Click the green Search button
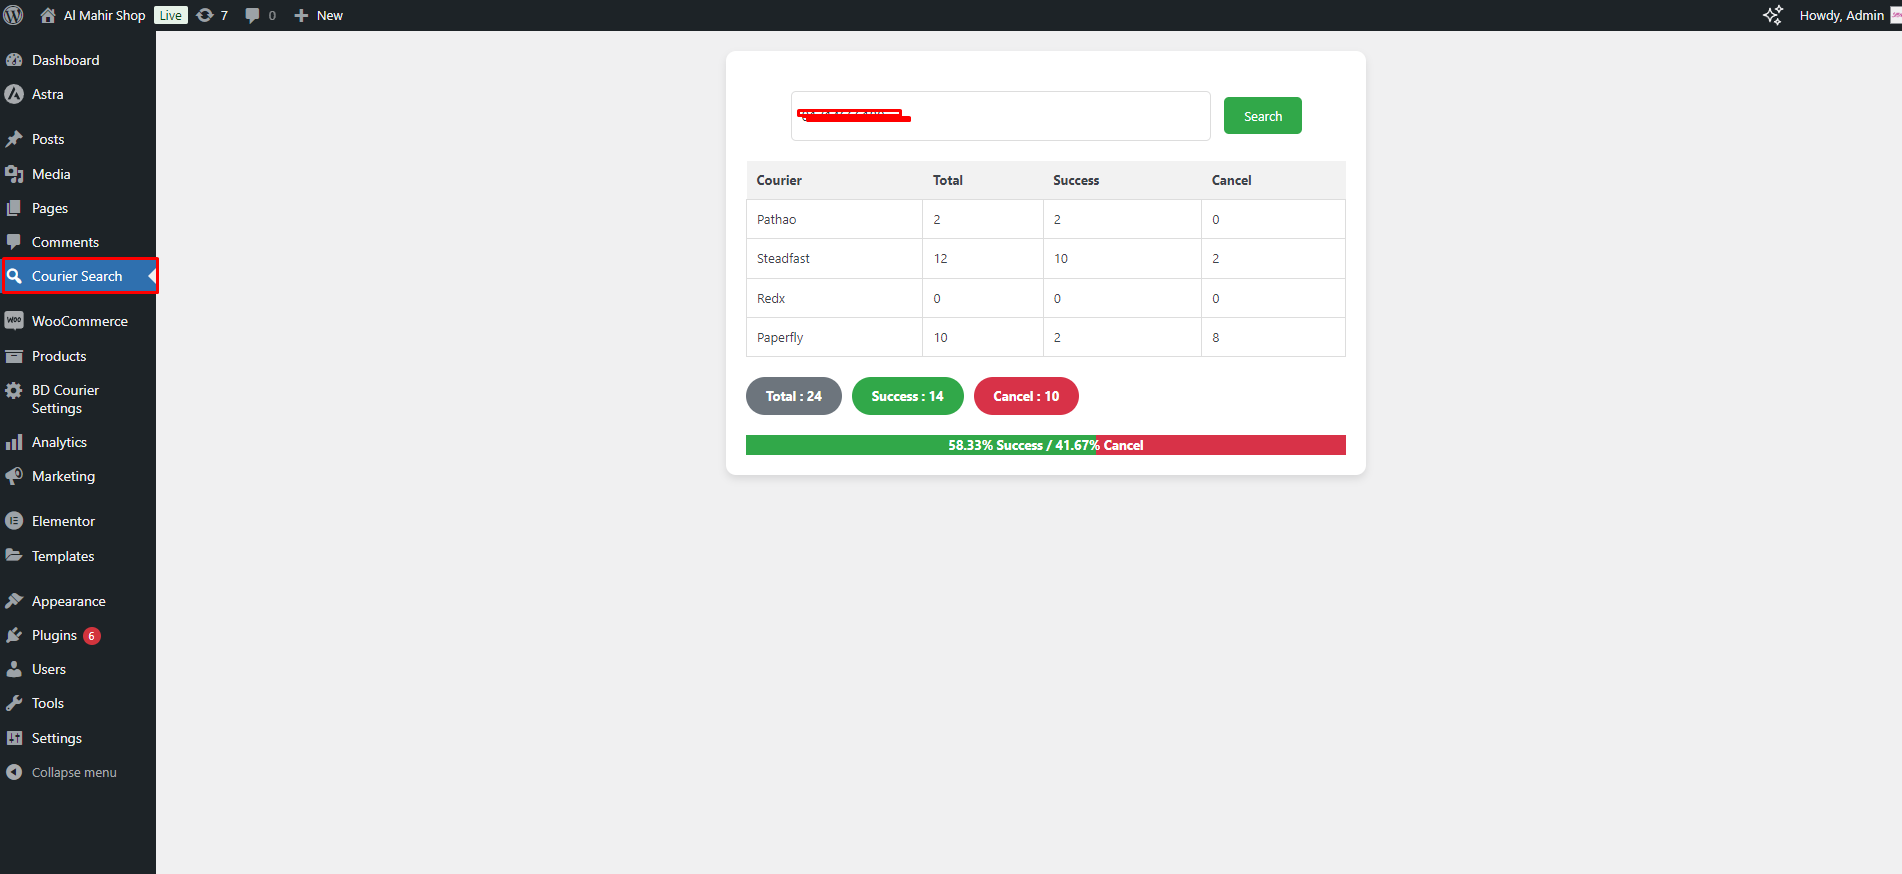Viewport: 1902px width, 874px height. pyautogui.click(x=1263, y=116)
